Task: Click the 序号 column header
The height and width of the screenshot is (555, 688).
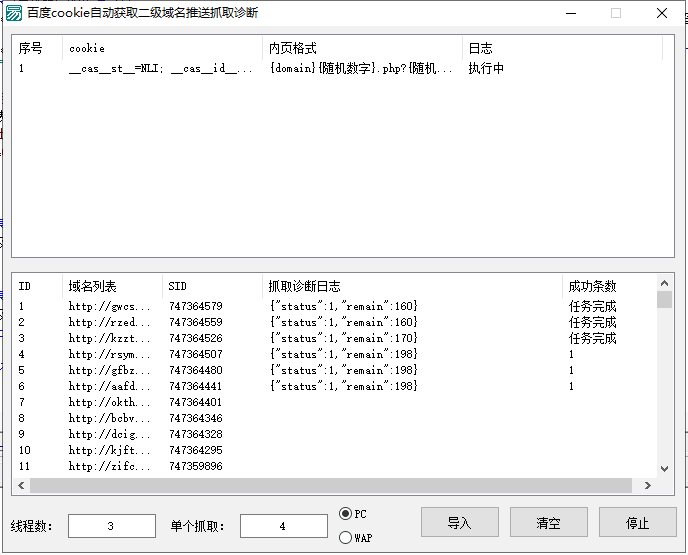Action: 37,48
